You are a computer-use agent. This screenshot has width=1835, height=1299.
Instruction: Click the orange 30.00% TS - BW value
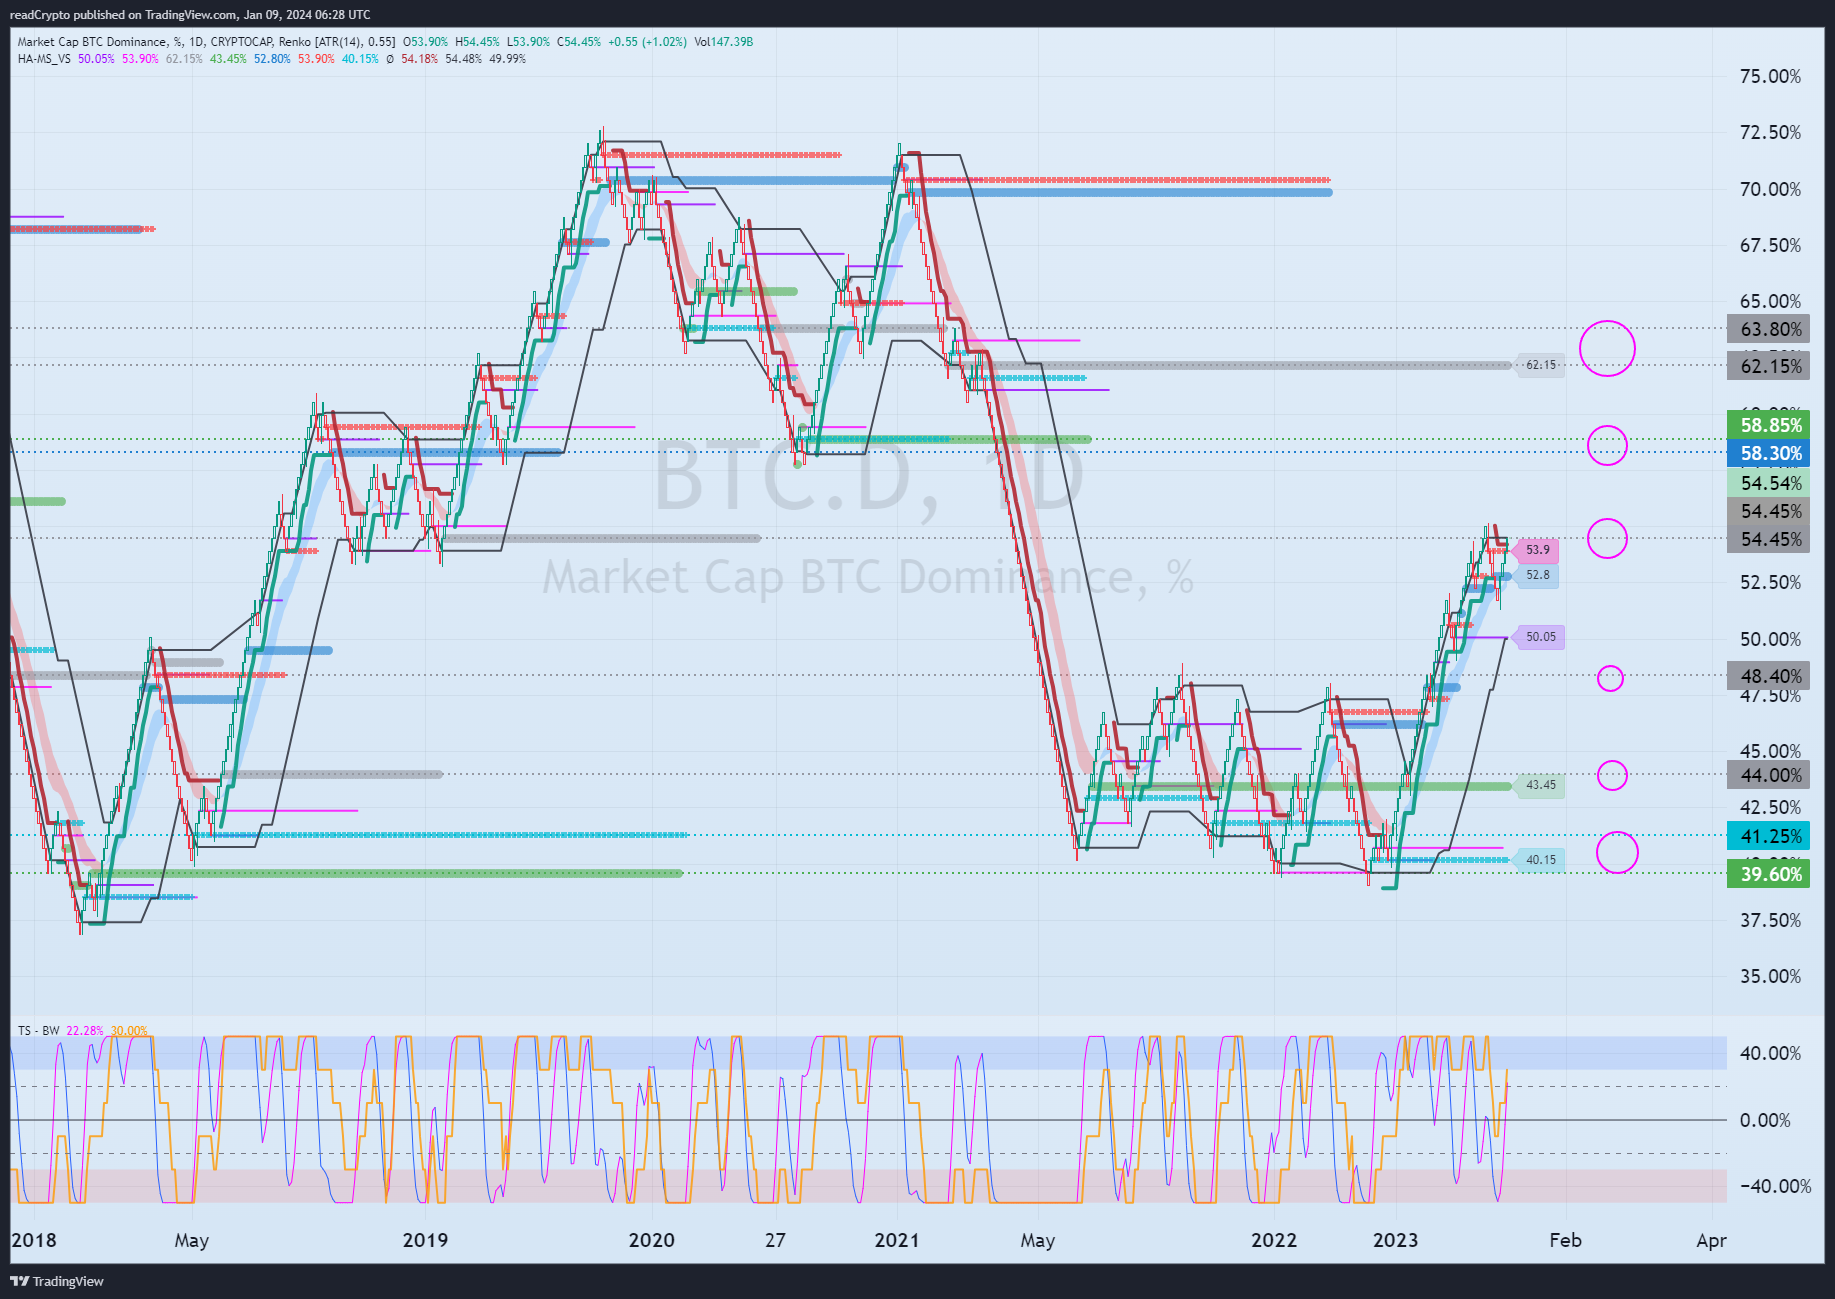click(129, 1031)
